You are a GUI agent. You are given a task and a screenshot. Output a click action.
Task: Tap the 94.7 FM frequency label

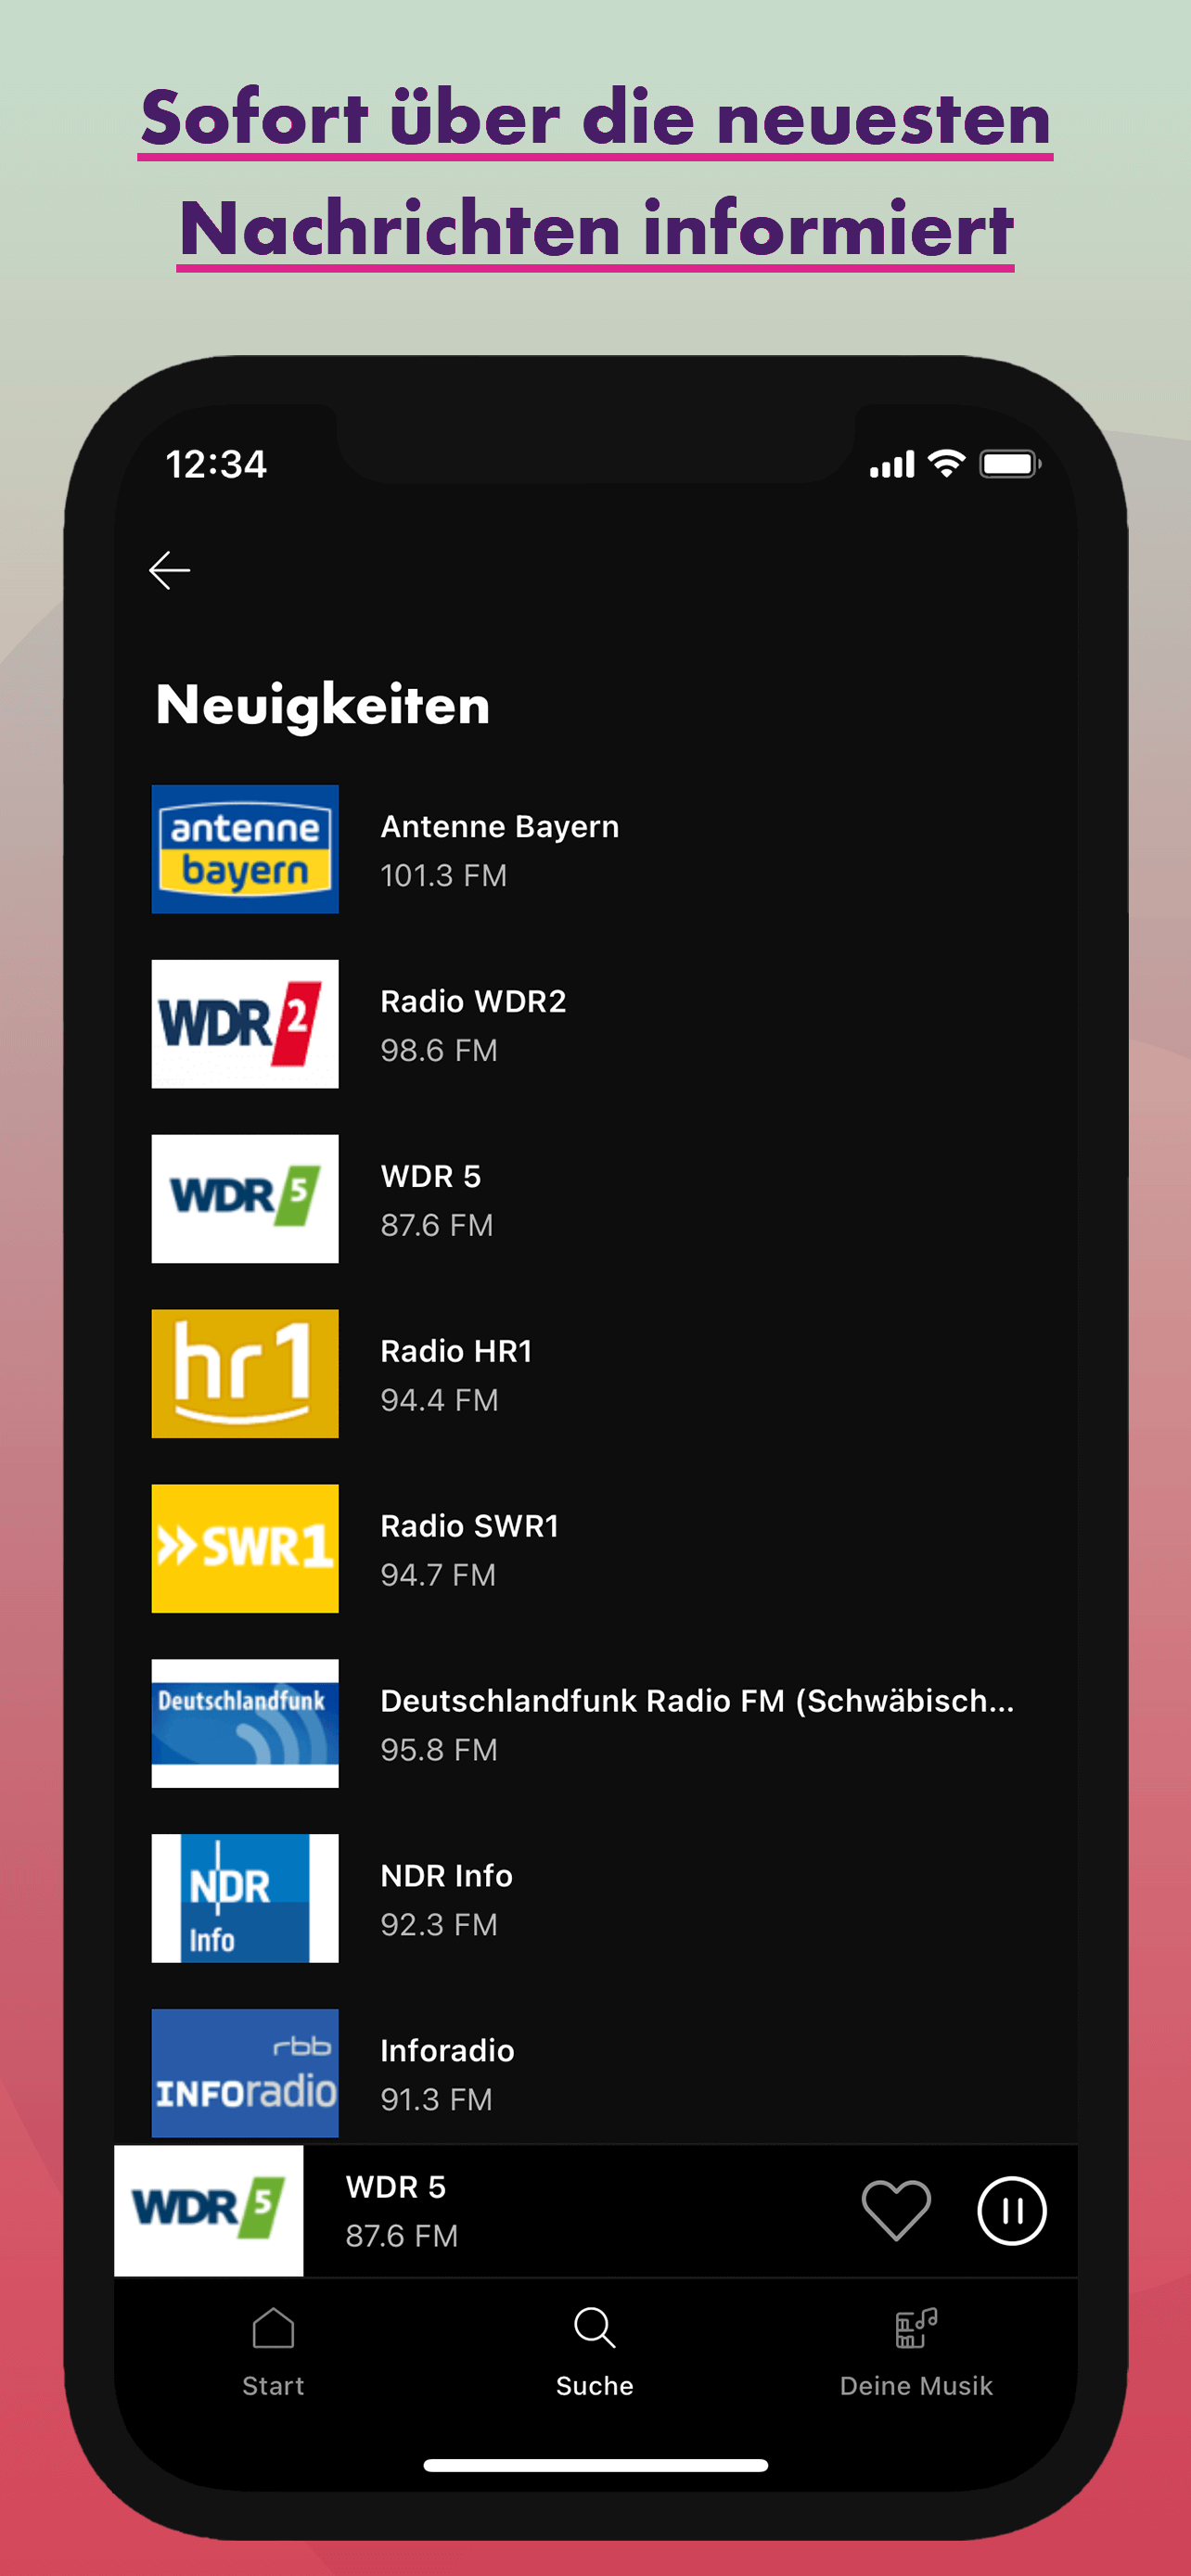[x=438, y=1575]
